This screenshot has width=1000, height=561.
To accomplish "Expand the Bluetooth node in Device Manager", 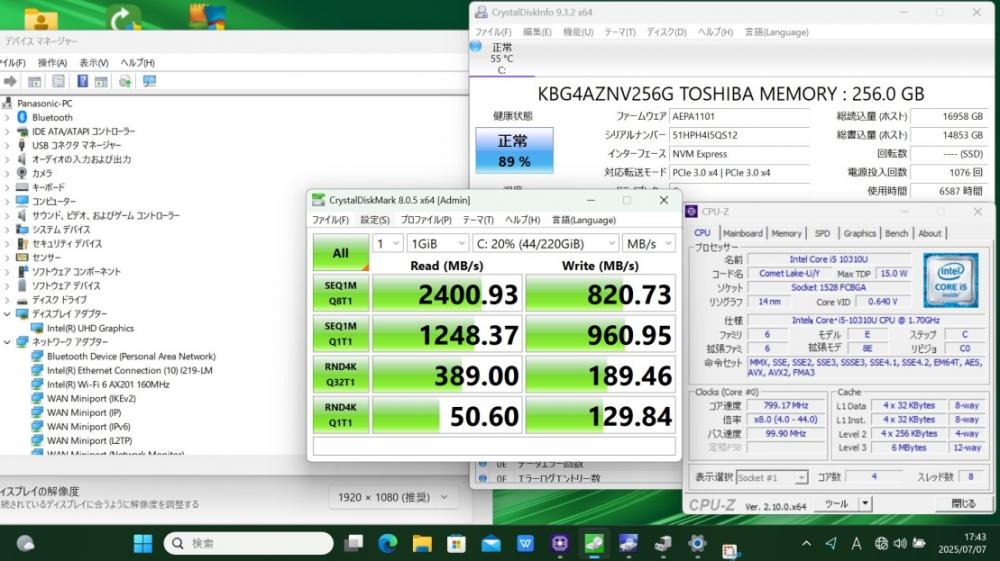I will (7, 117).
